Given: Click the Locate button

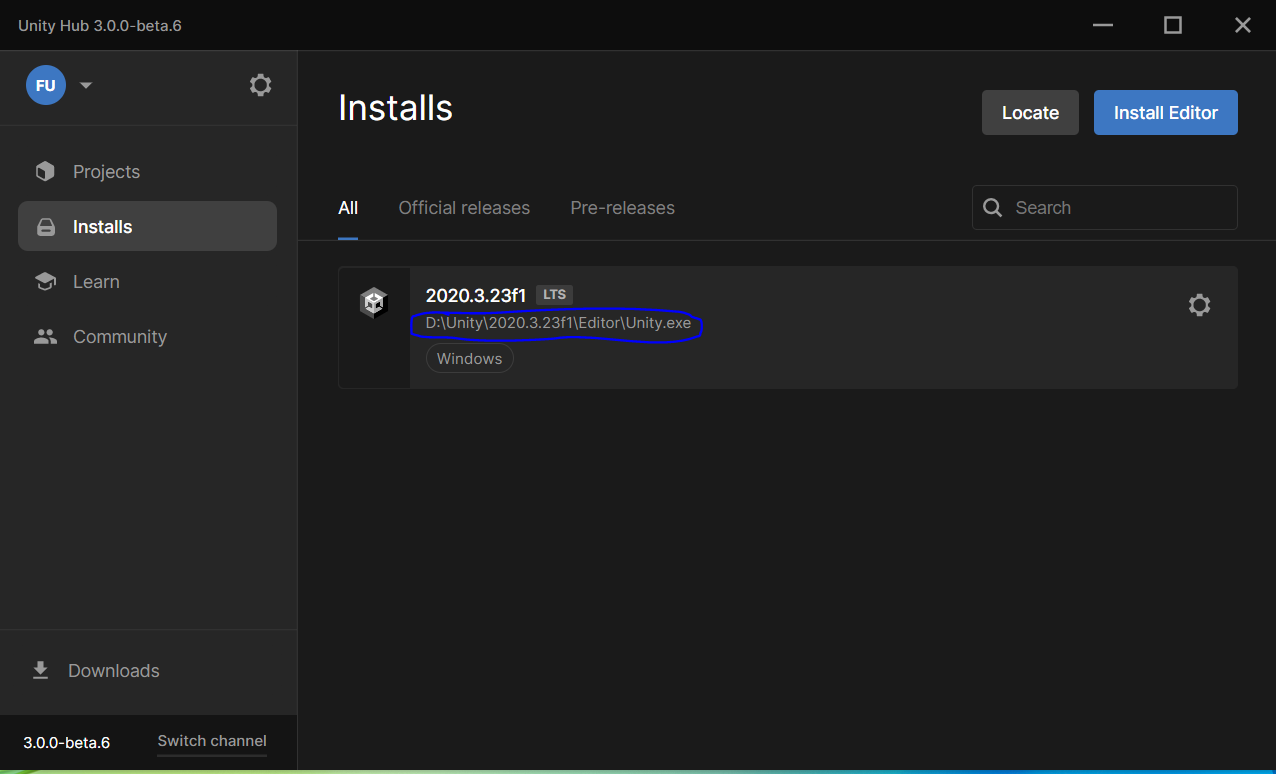Looking at the screenshot, I should [1030, 113].
